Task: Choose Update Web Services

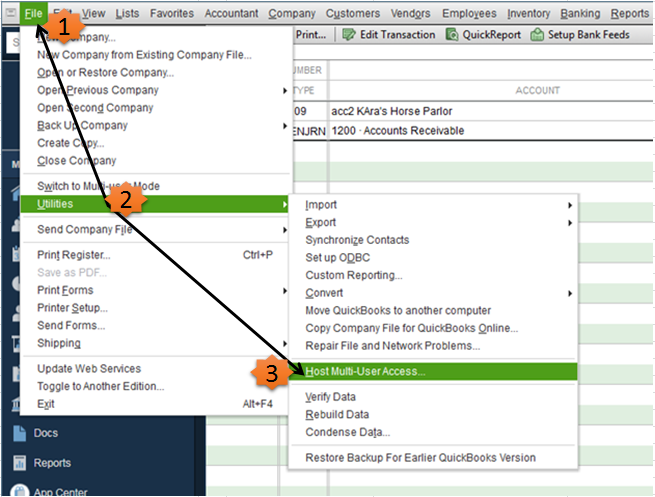Action: click(x=89, y=369)
